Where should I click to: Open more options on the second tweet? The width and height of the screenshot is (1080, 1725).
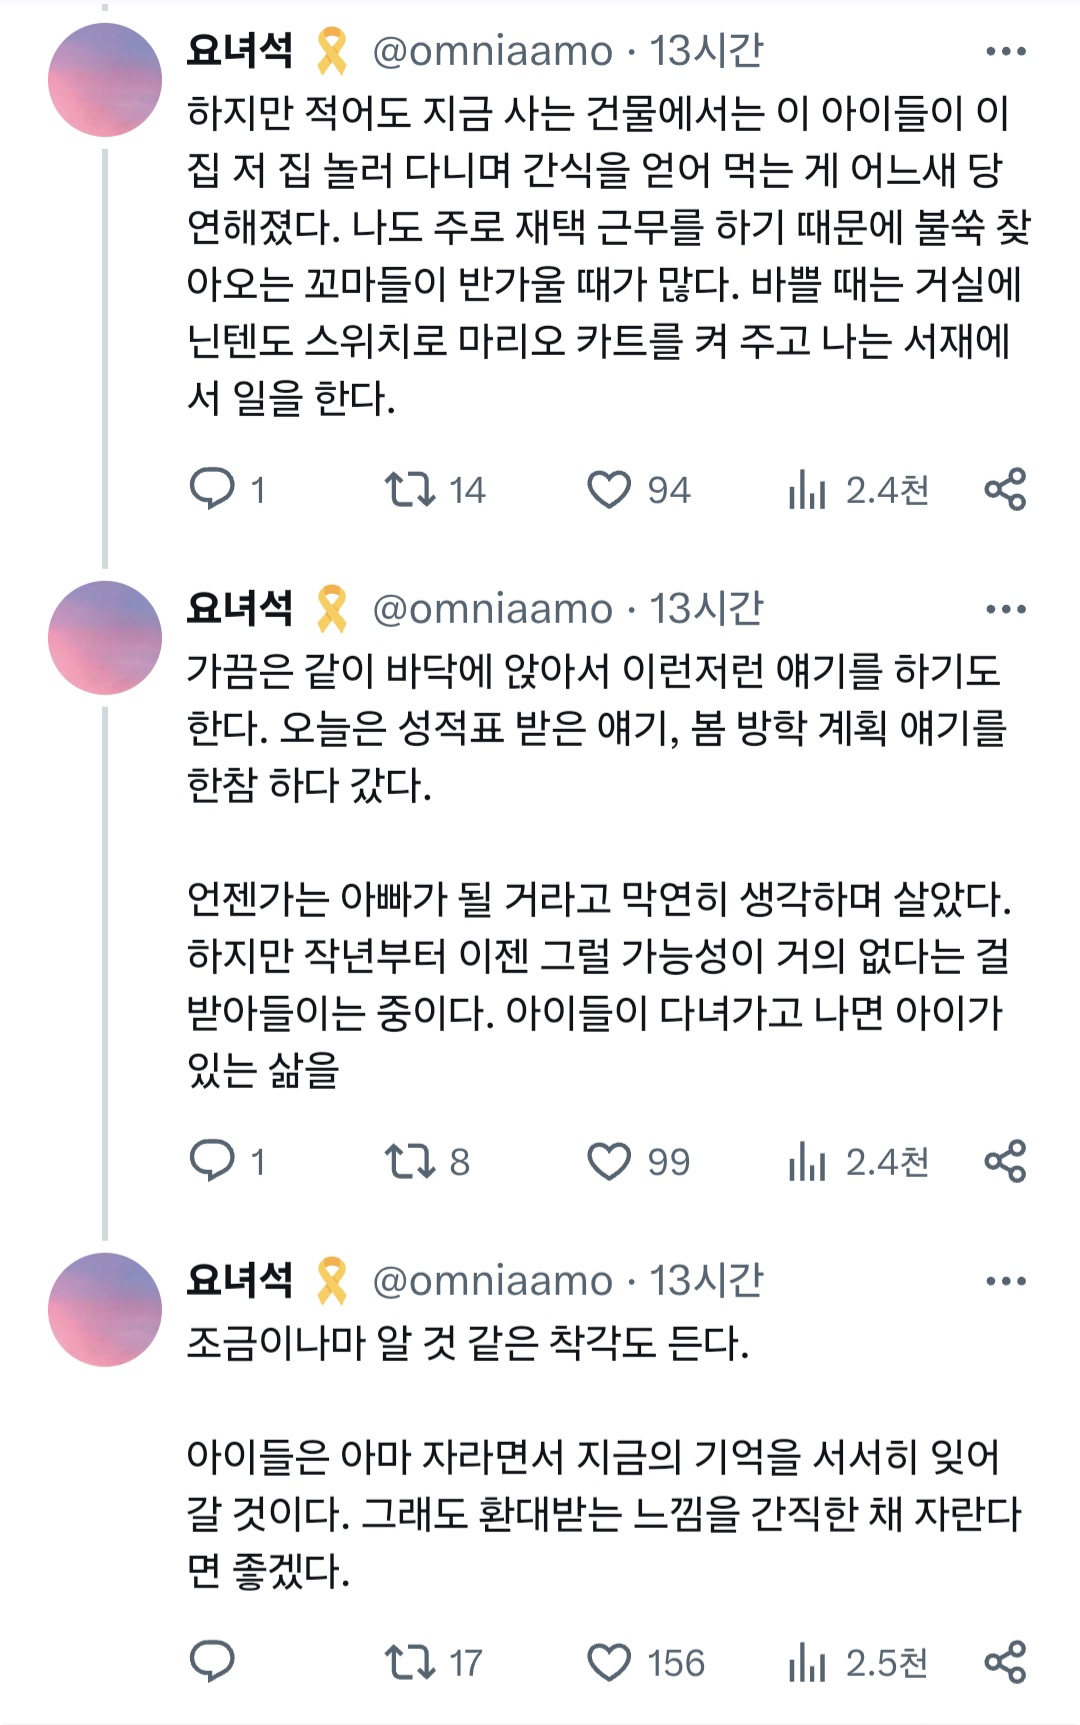pos(1005,609)
